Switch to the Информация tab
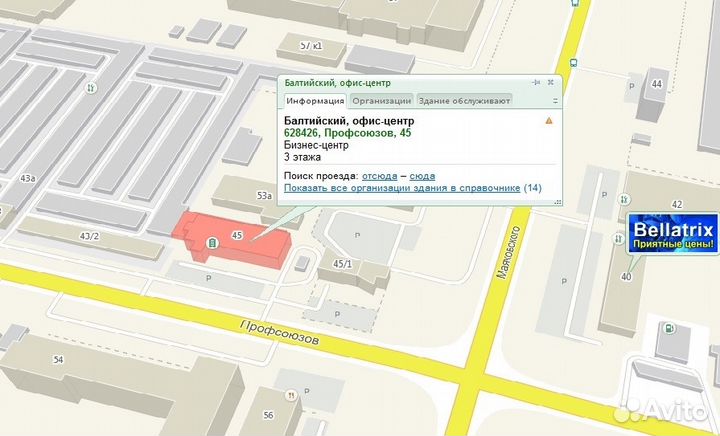 click(x=315, y=101)
